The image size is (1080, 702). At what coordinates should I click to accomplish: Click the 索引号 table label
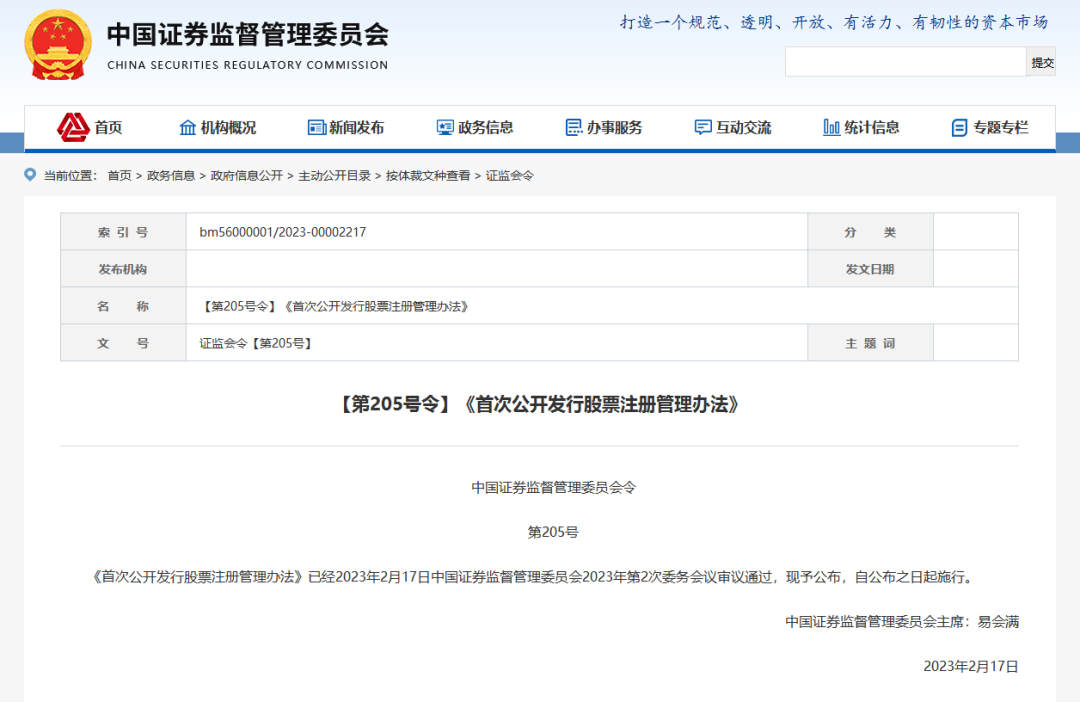coord(123,232)
